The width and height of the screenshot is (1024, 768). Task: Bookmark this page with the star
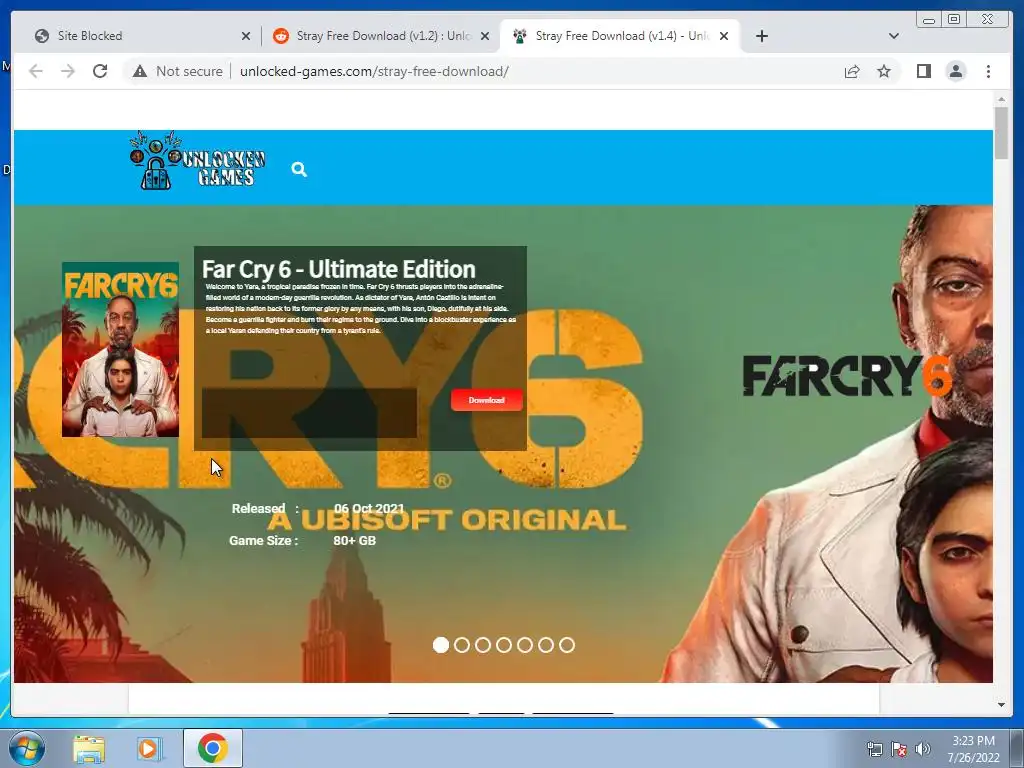coord(884,71)
